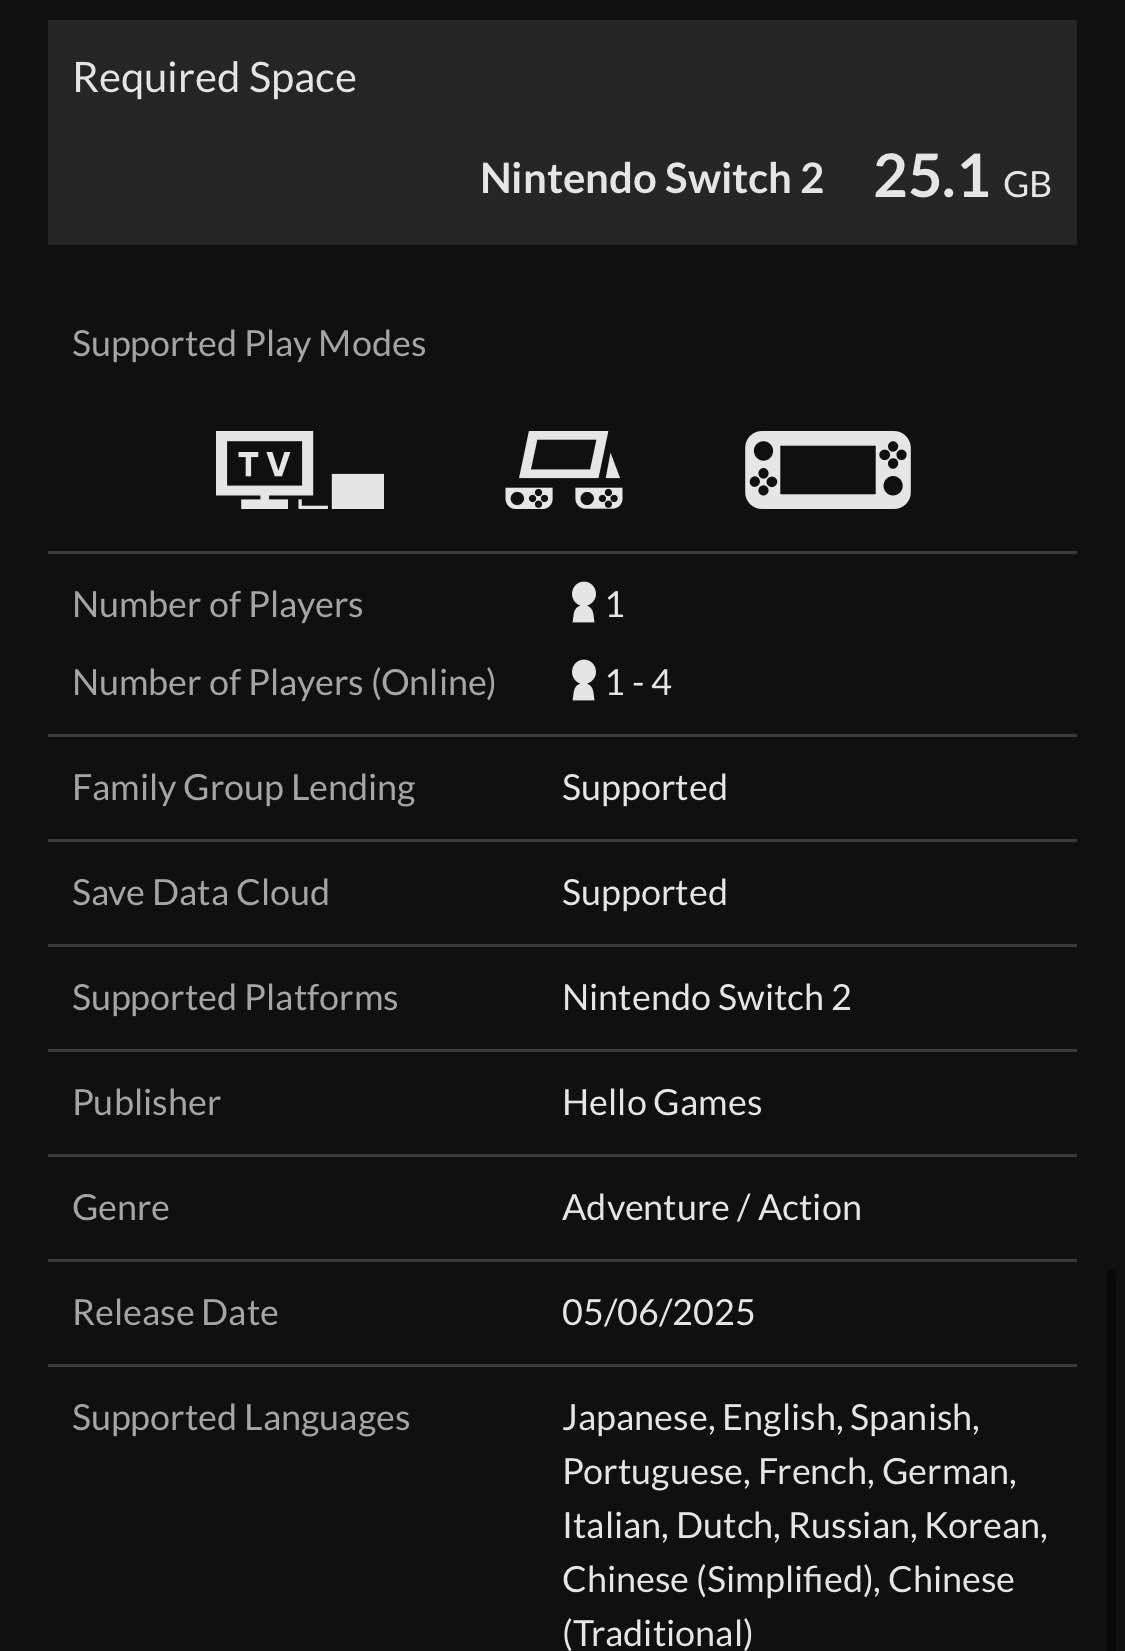Click the Required Space heading
This screenshot has width=1125, height=1651.
pos(214,78)
